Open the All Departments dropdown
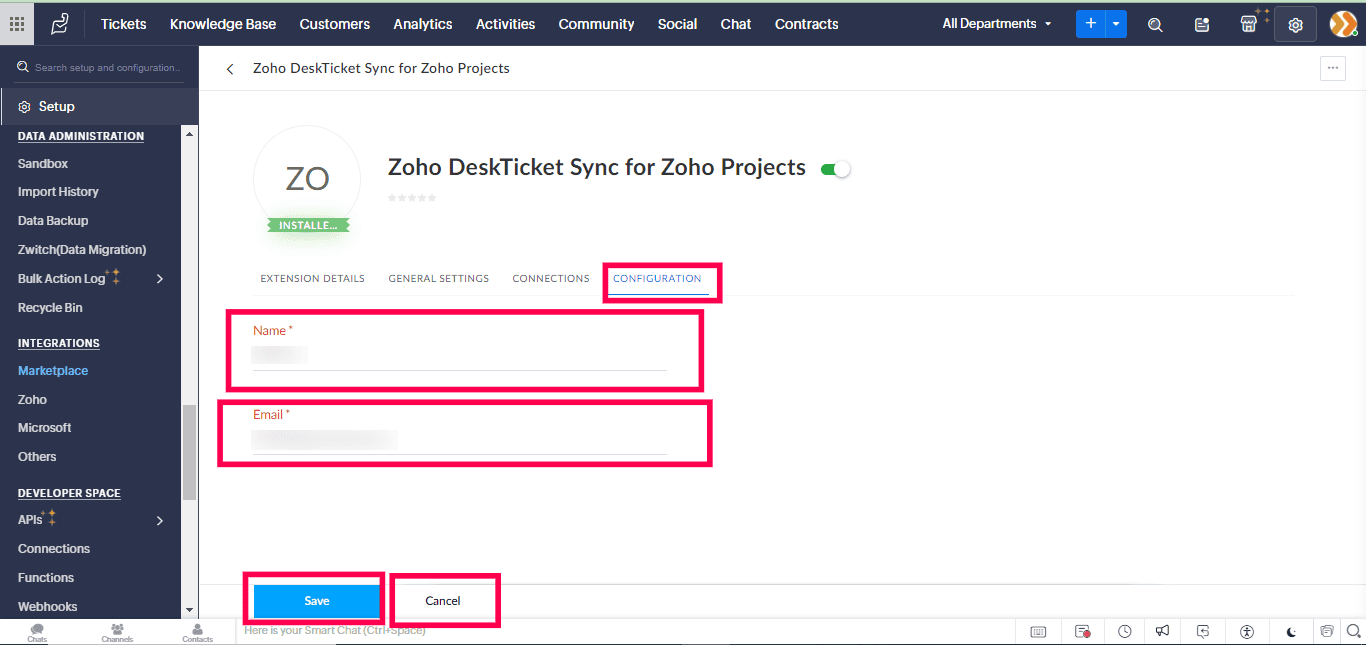Image resolution: width=1366 pixels, height=645 pixels. (997, 24)
